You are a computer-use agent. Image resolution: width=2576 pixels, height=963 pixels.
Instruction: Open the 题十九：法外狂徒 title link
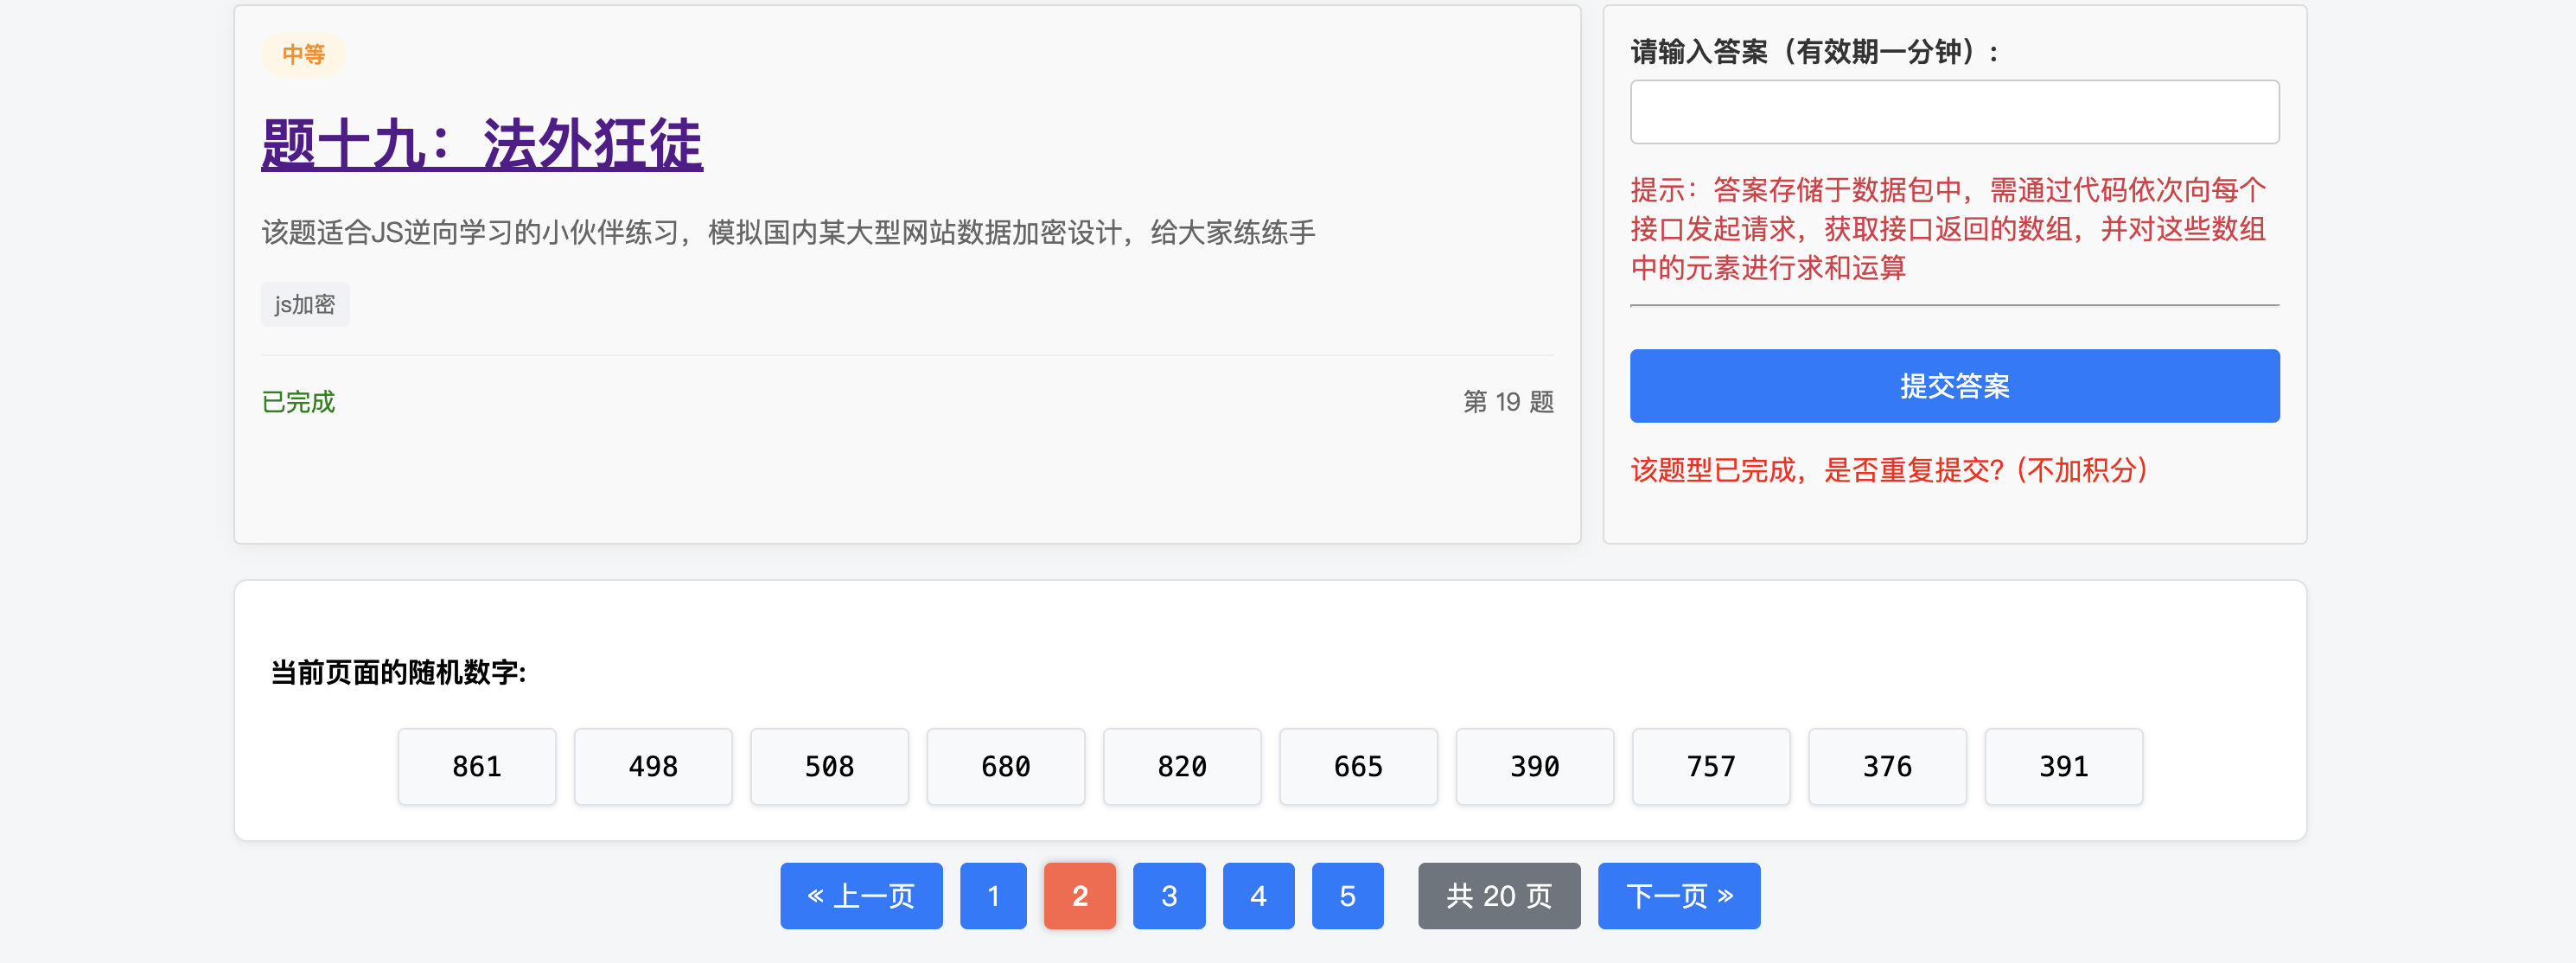pos(481,144)
